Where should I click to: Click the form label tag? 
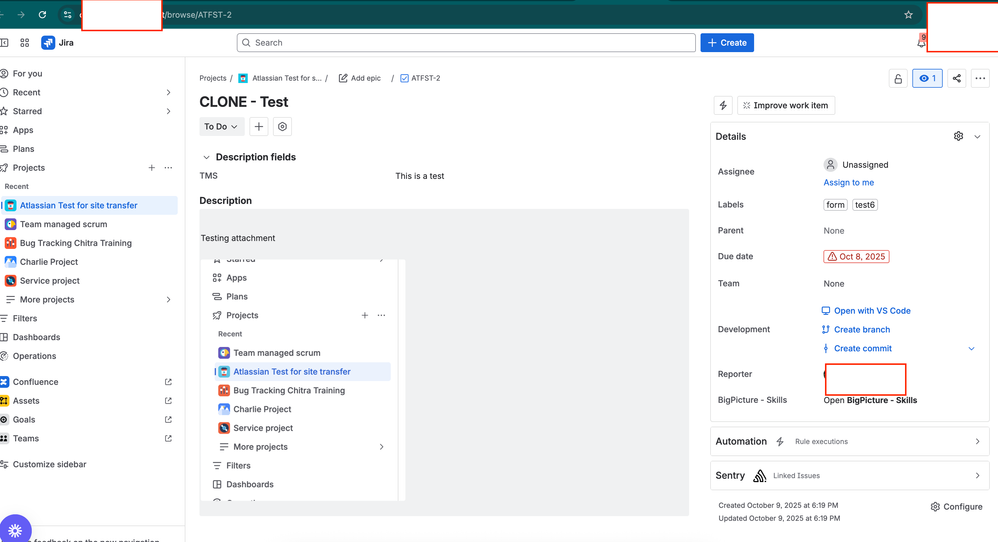coord(835,205)
